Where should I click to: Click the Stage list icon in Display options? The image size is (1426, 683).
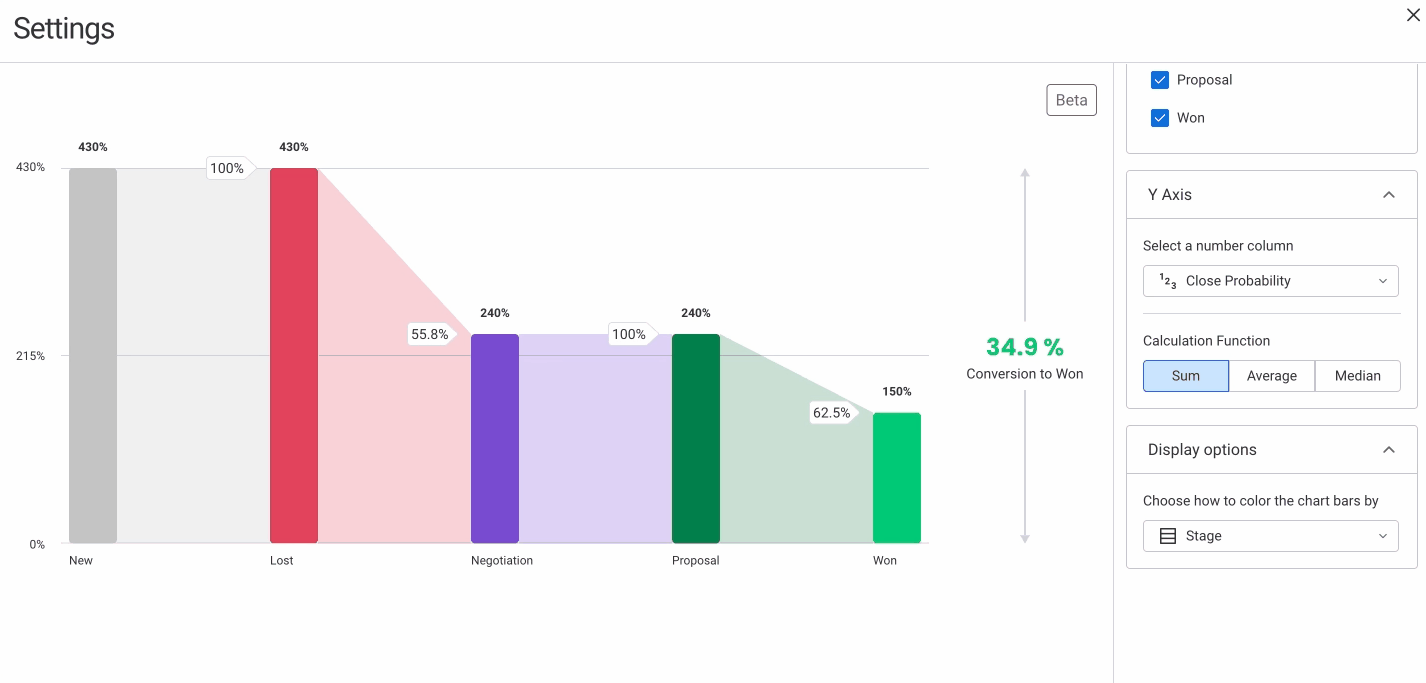pyautogui.click(x=1167, y=536)
